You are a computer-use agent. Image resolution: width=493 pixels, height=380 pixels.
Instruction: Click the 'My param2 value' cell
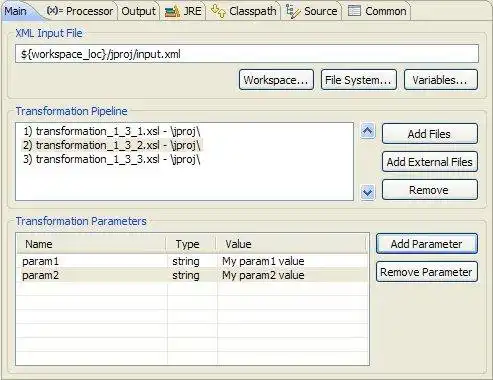click(x=293, y=275)
